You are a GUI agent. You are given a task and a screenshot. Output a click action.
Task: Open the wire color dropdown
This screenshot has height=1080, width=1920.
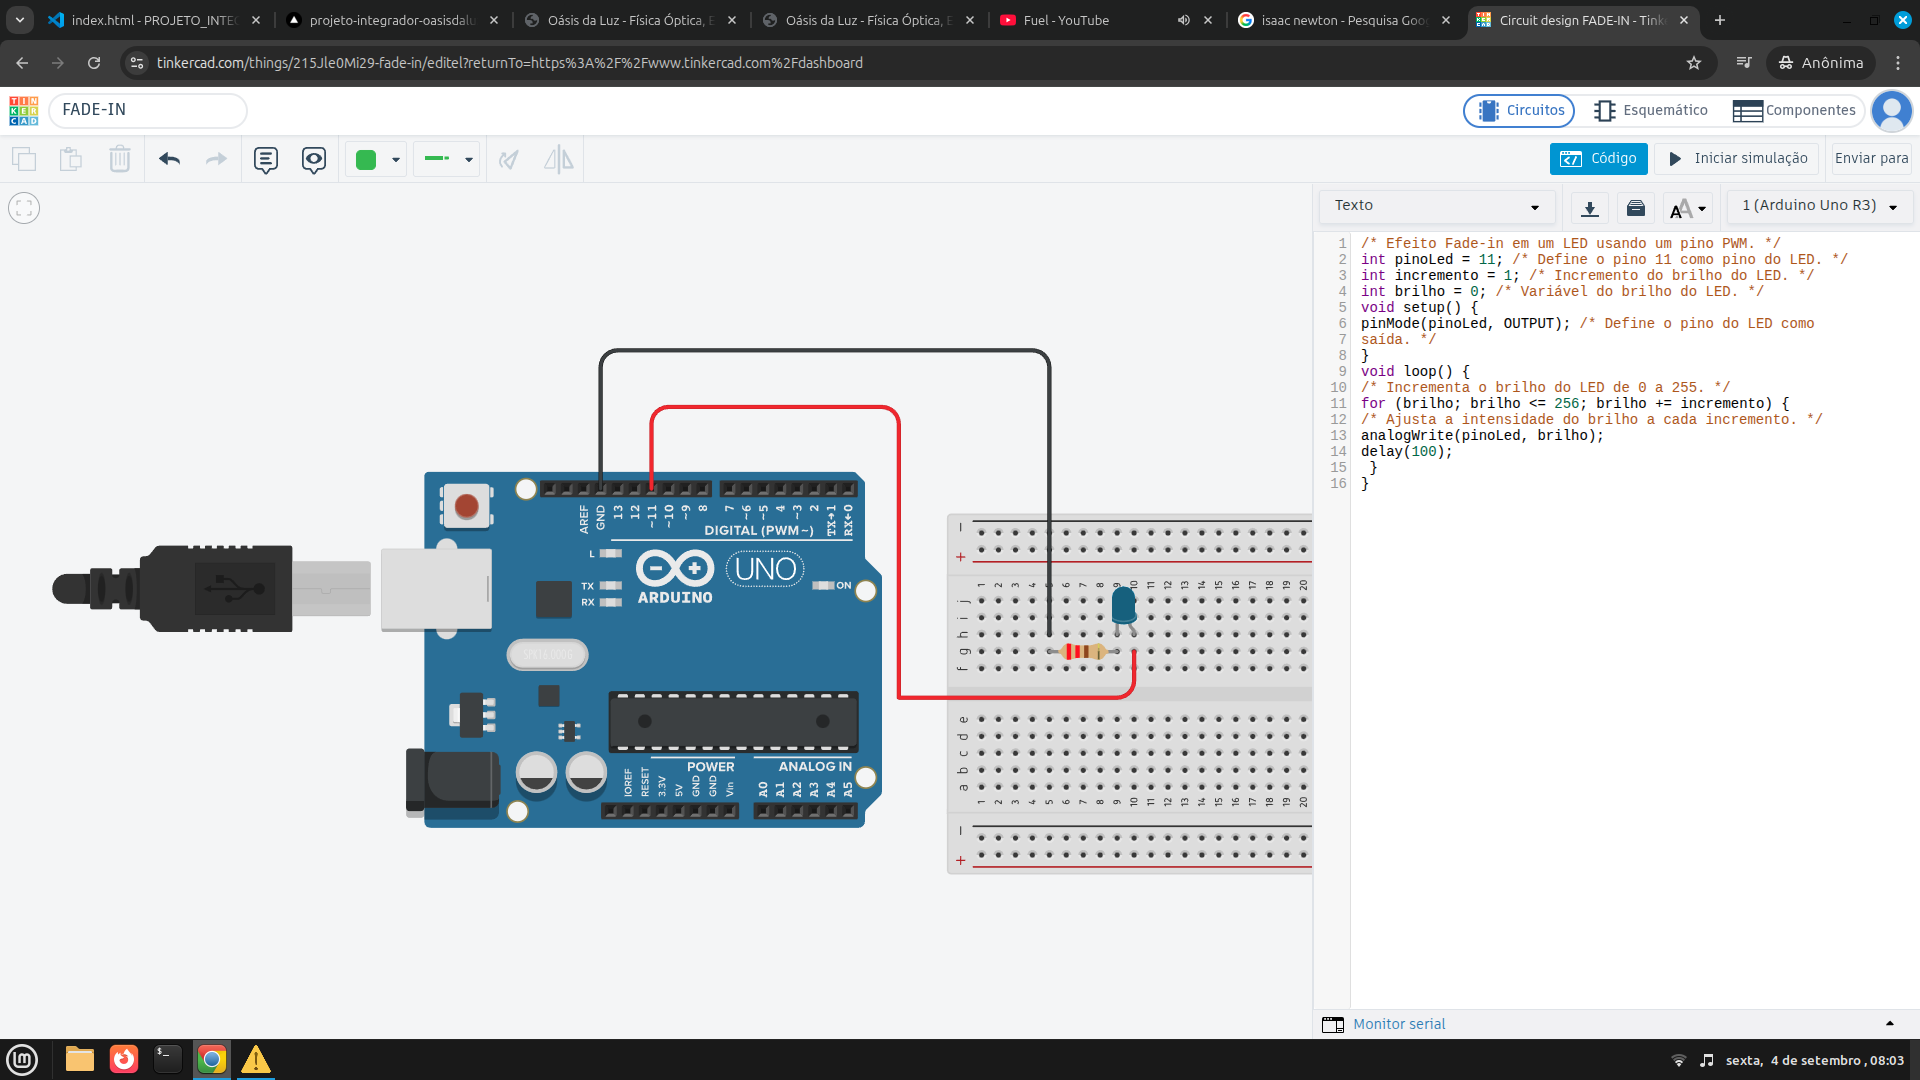coord(377,159)
